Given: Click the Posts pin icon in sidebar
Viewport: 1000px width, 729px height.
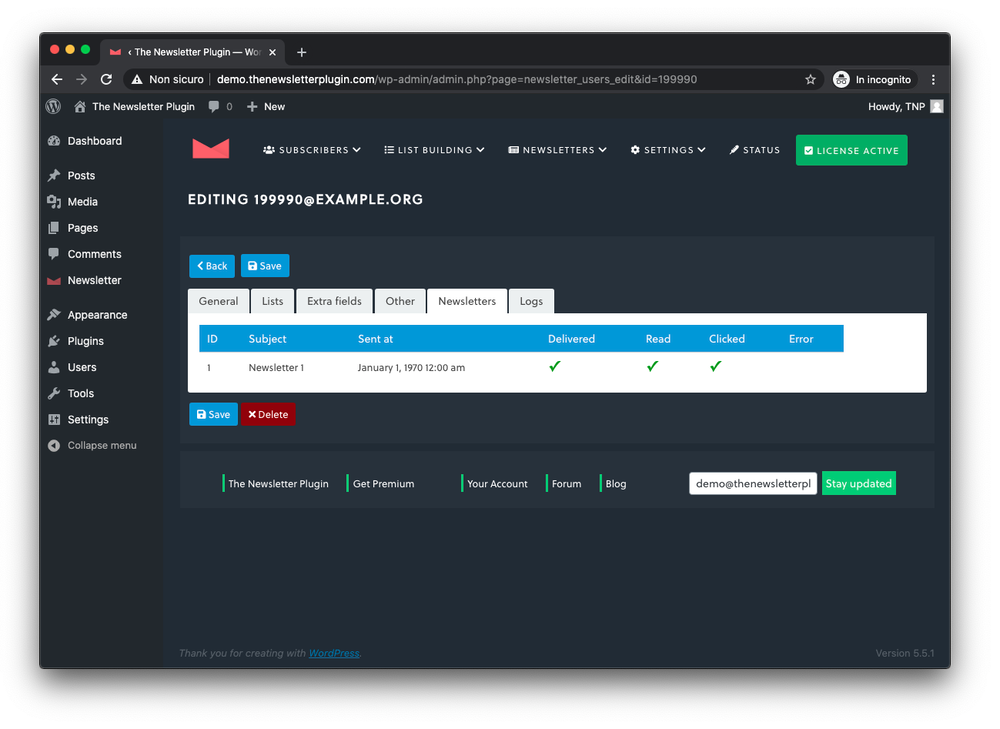Looking at the screenshot, I should 54,175.
